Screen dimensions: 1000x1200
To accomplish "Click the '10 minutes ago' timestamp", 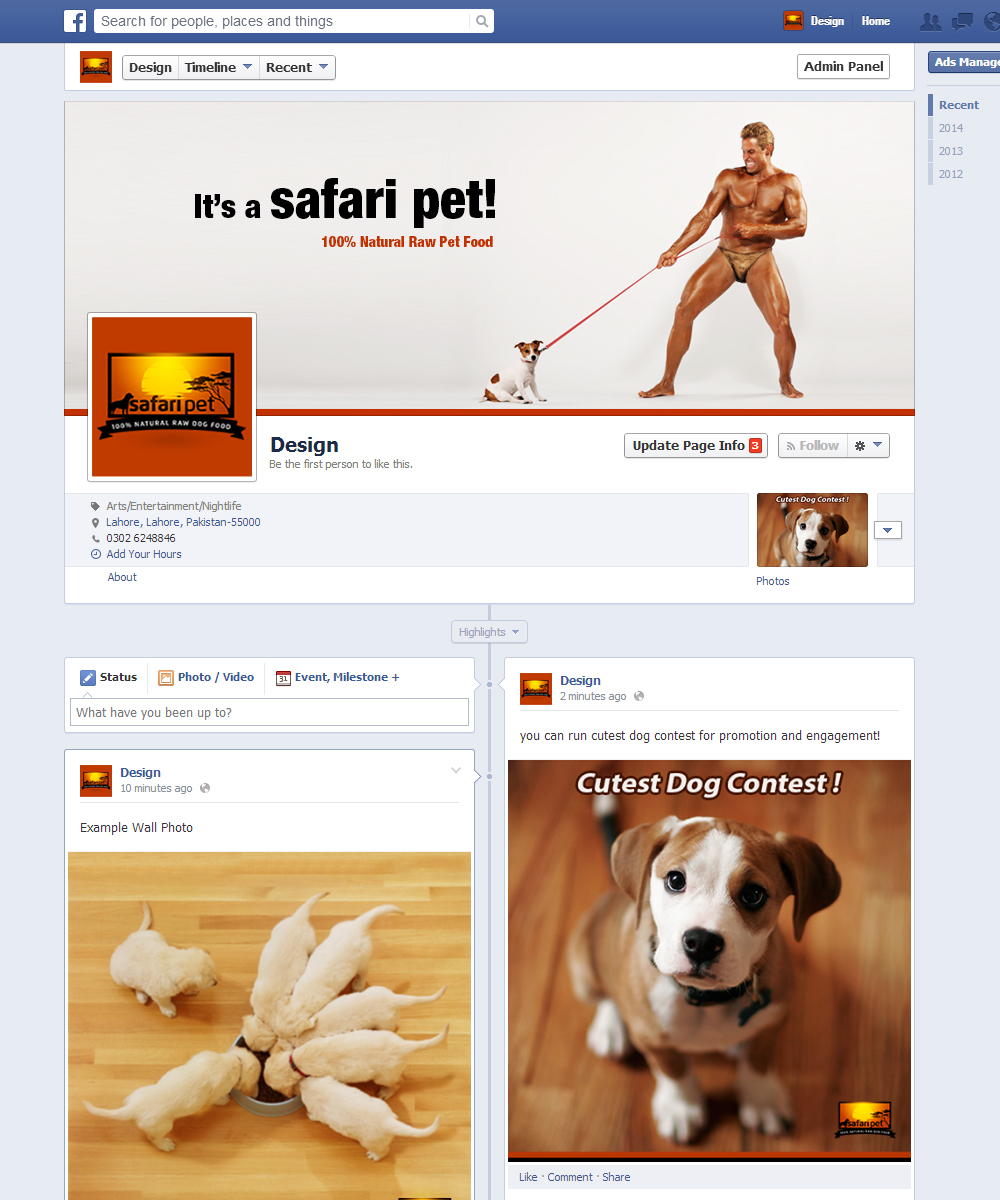I will 156,788.
